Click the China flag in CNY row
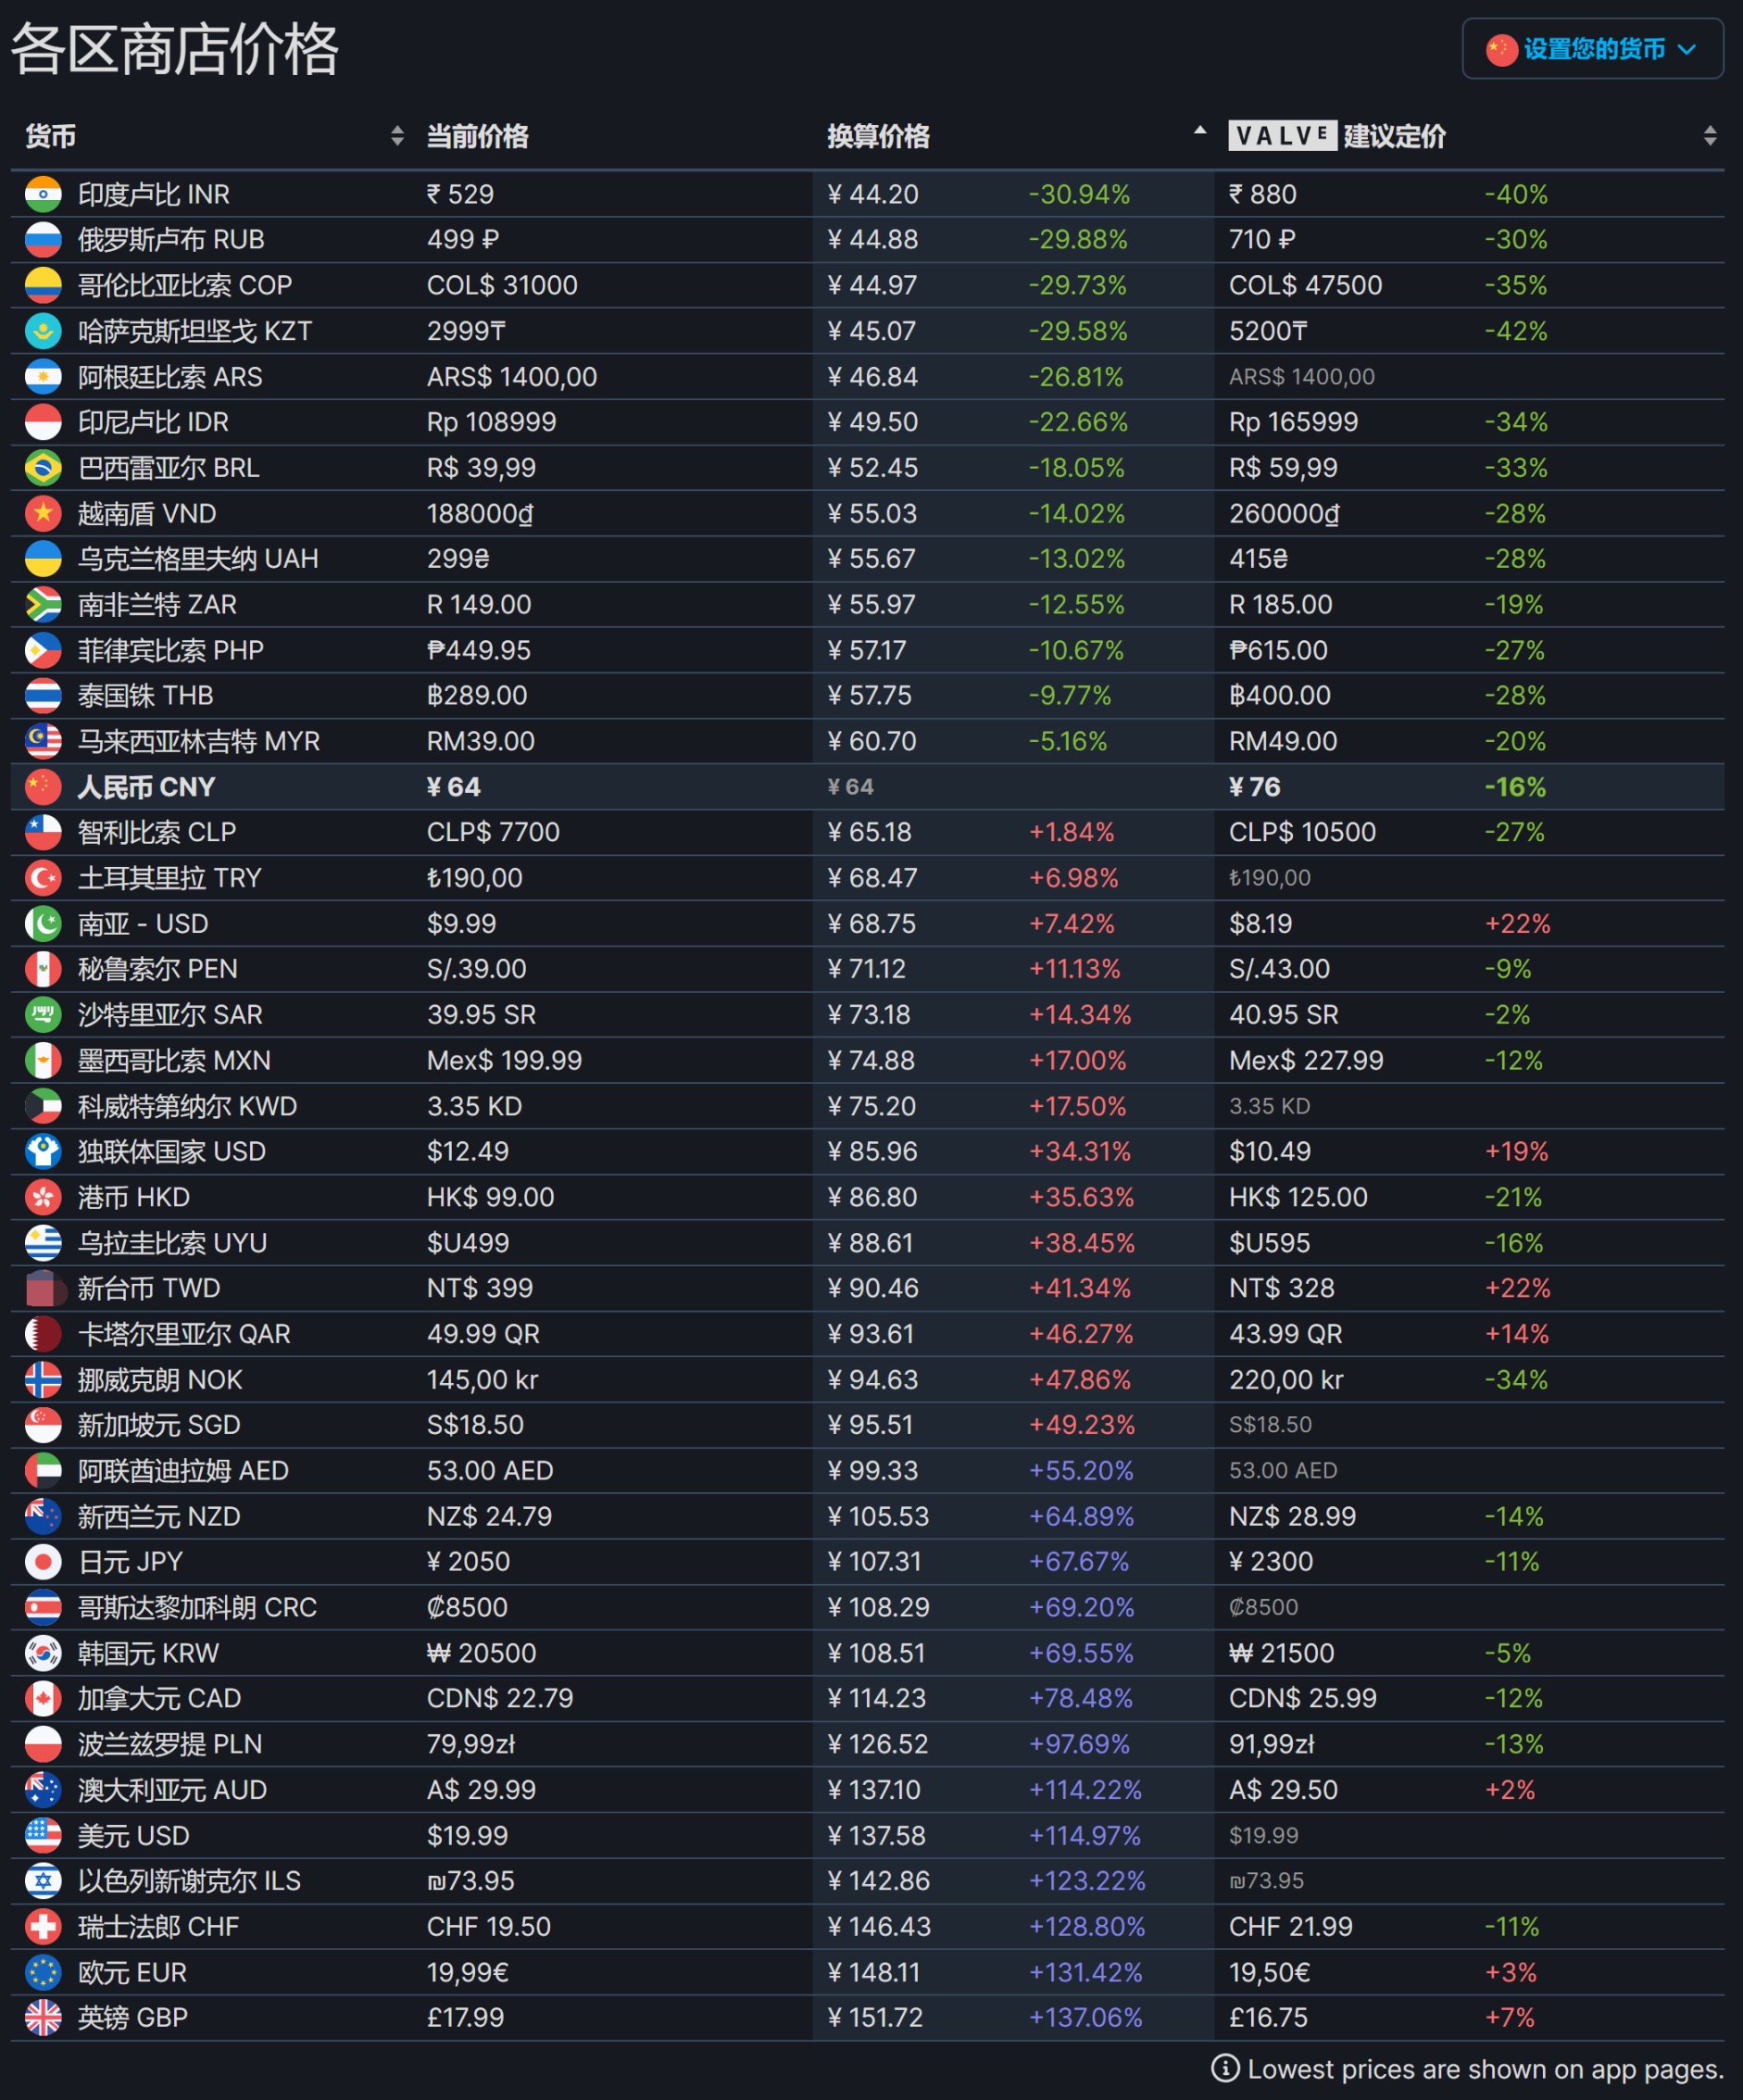 tap(43, 787)
